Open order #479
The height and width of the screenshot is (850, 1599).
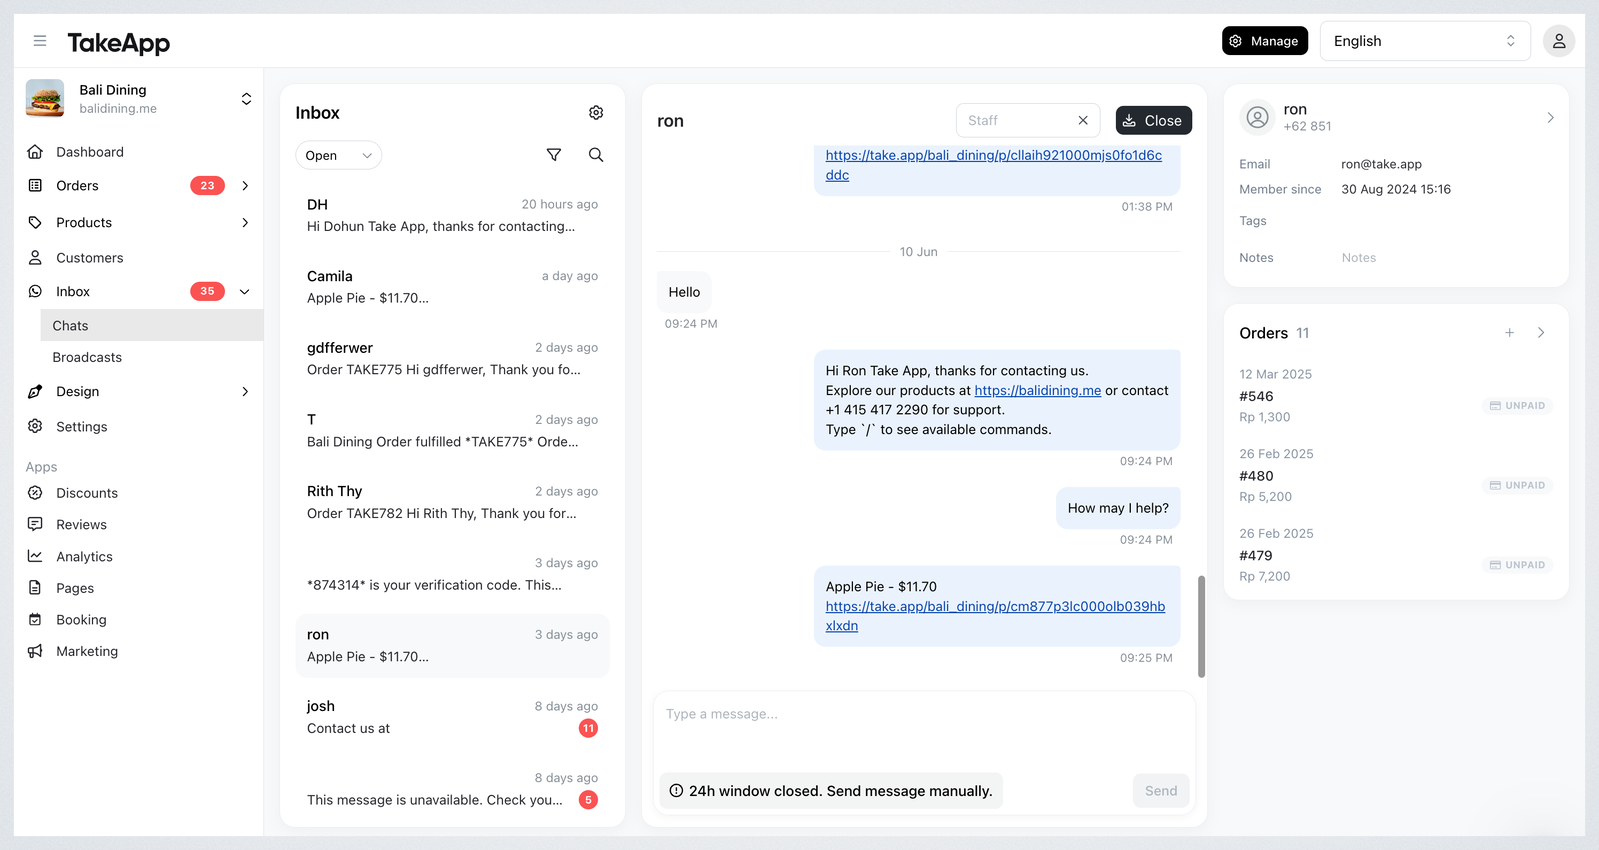click(1395, 556)
